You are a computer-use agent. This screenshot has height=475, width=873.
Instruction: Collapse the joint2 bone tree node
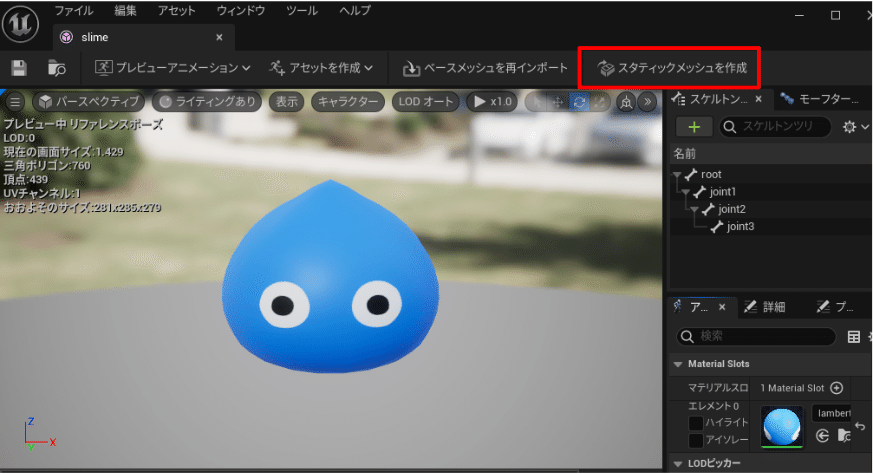[x=694, y=209]
